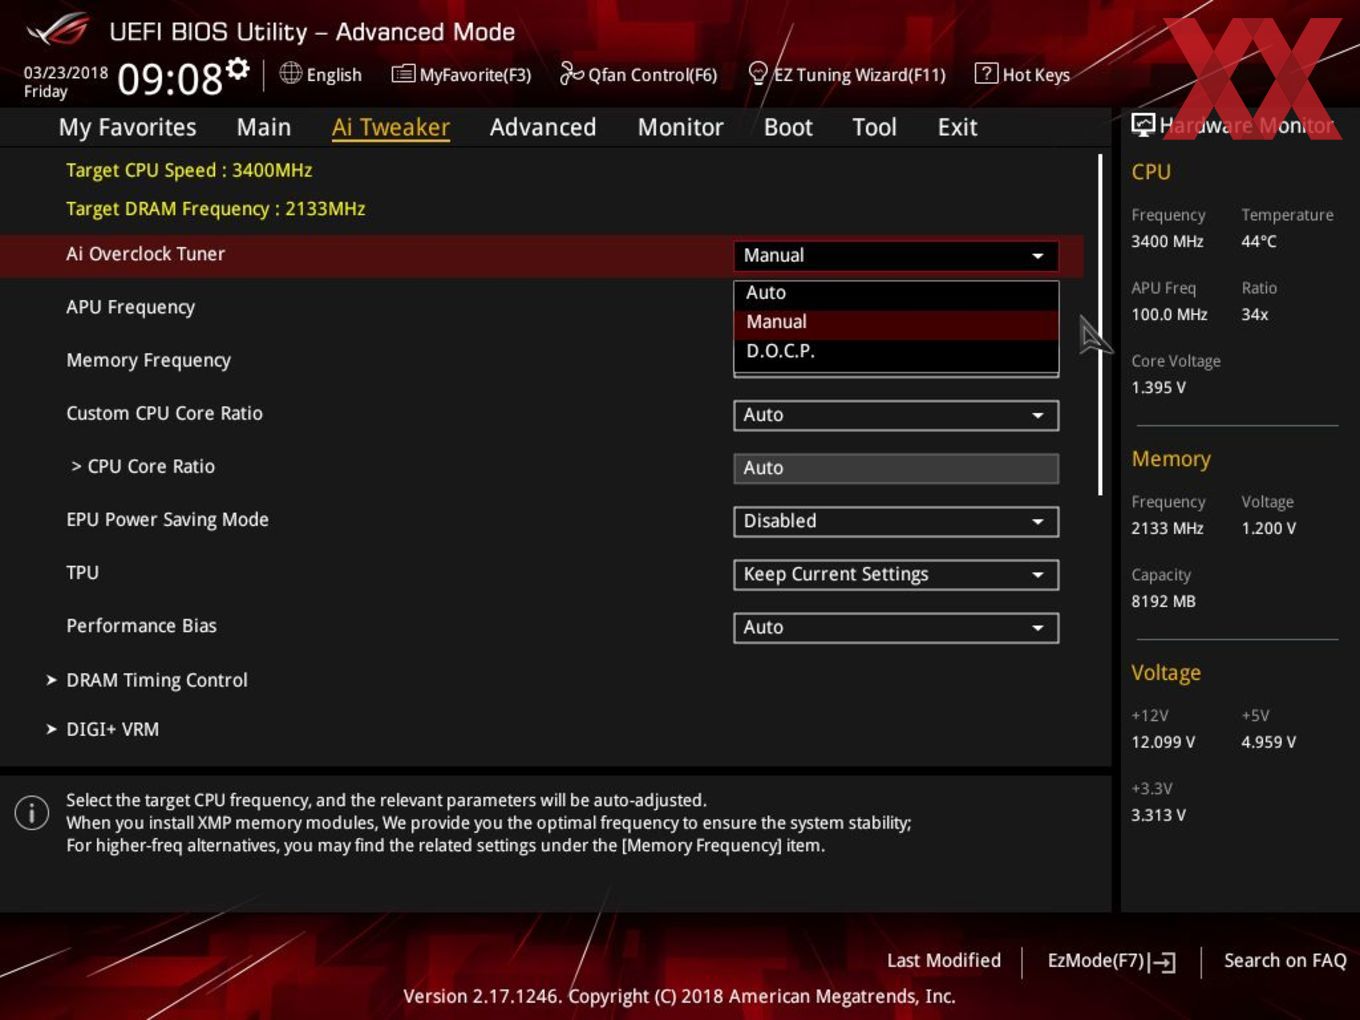Screen dimensions: 1360x1020
Task: Choose Manual in the open dropdown list
Action: pos(896,322)
